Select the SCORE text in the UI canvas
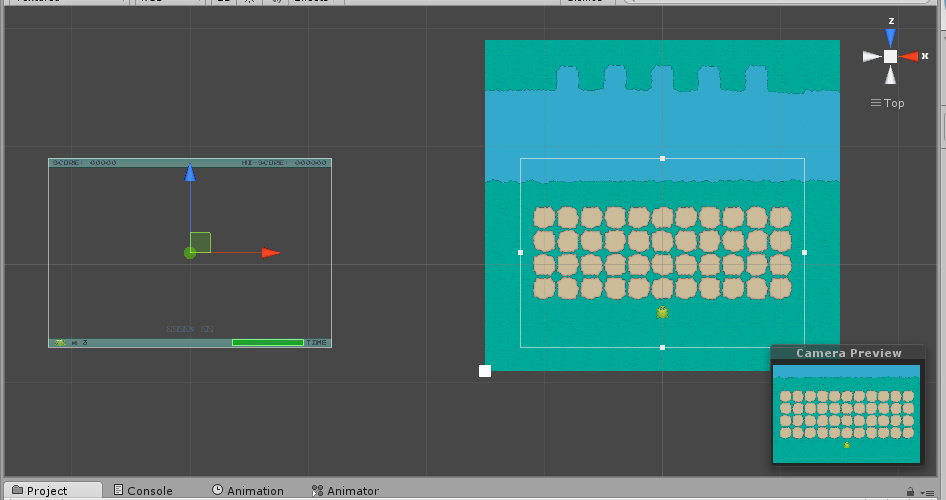This screenshot has width=946, height=500. click(84, 163)
